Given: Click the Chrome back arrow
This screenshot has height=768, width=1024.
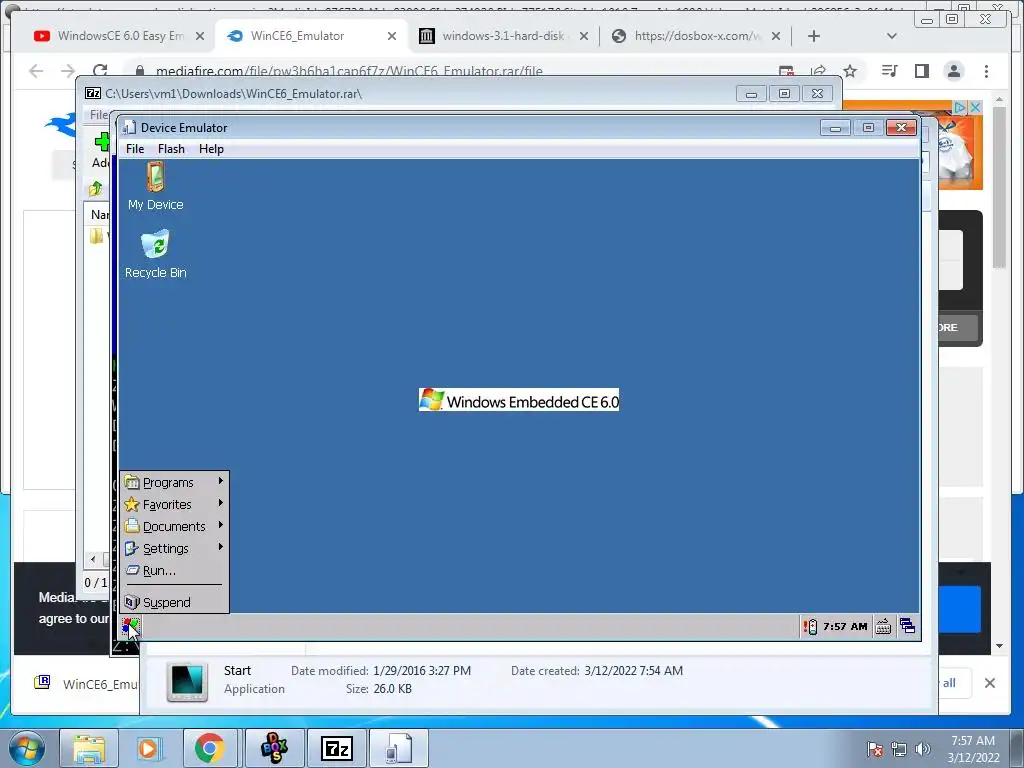Looking at the screenshot, I should pos(36,71).
